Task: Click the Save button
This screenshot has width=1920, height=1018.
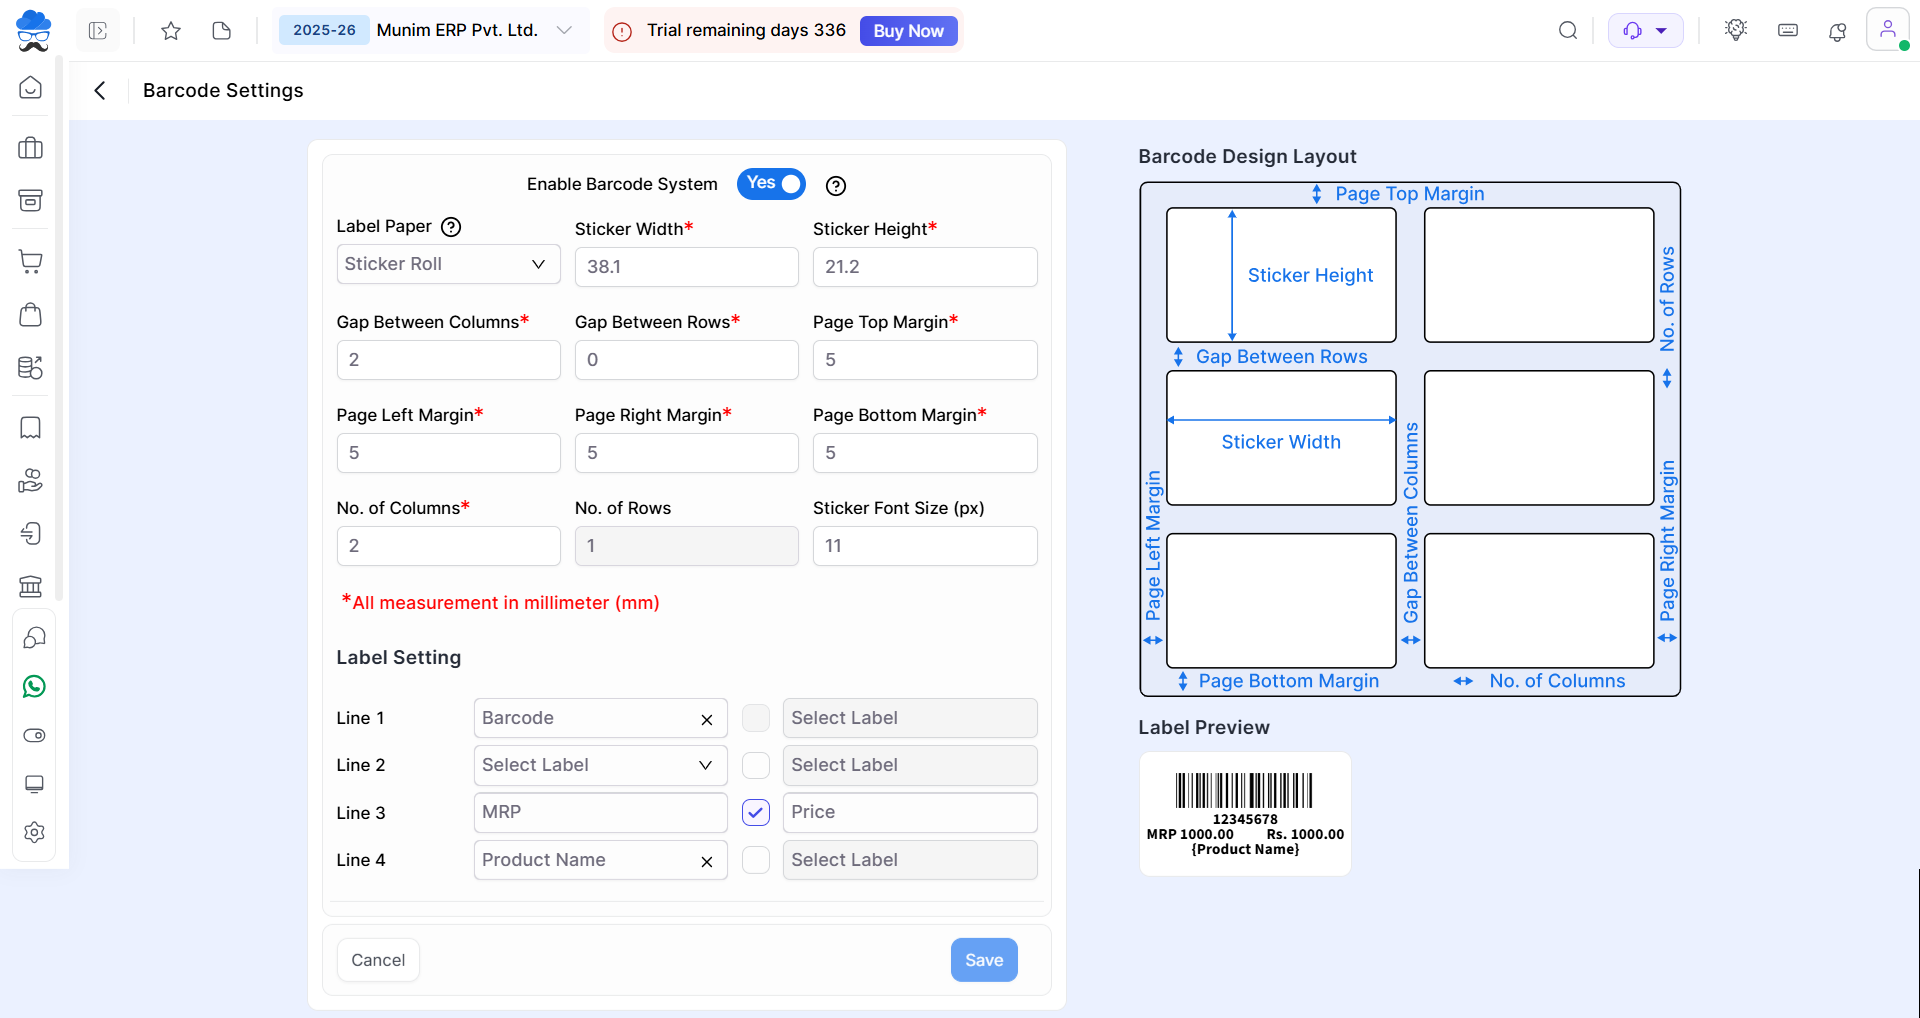Action: coord(983,960)
